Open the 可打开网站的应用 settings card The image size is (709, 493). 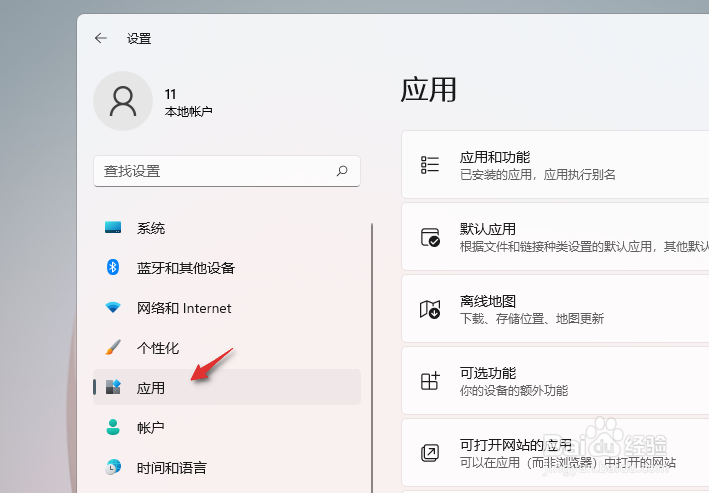(x=555, y=453)
